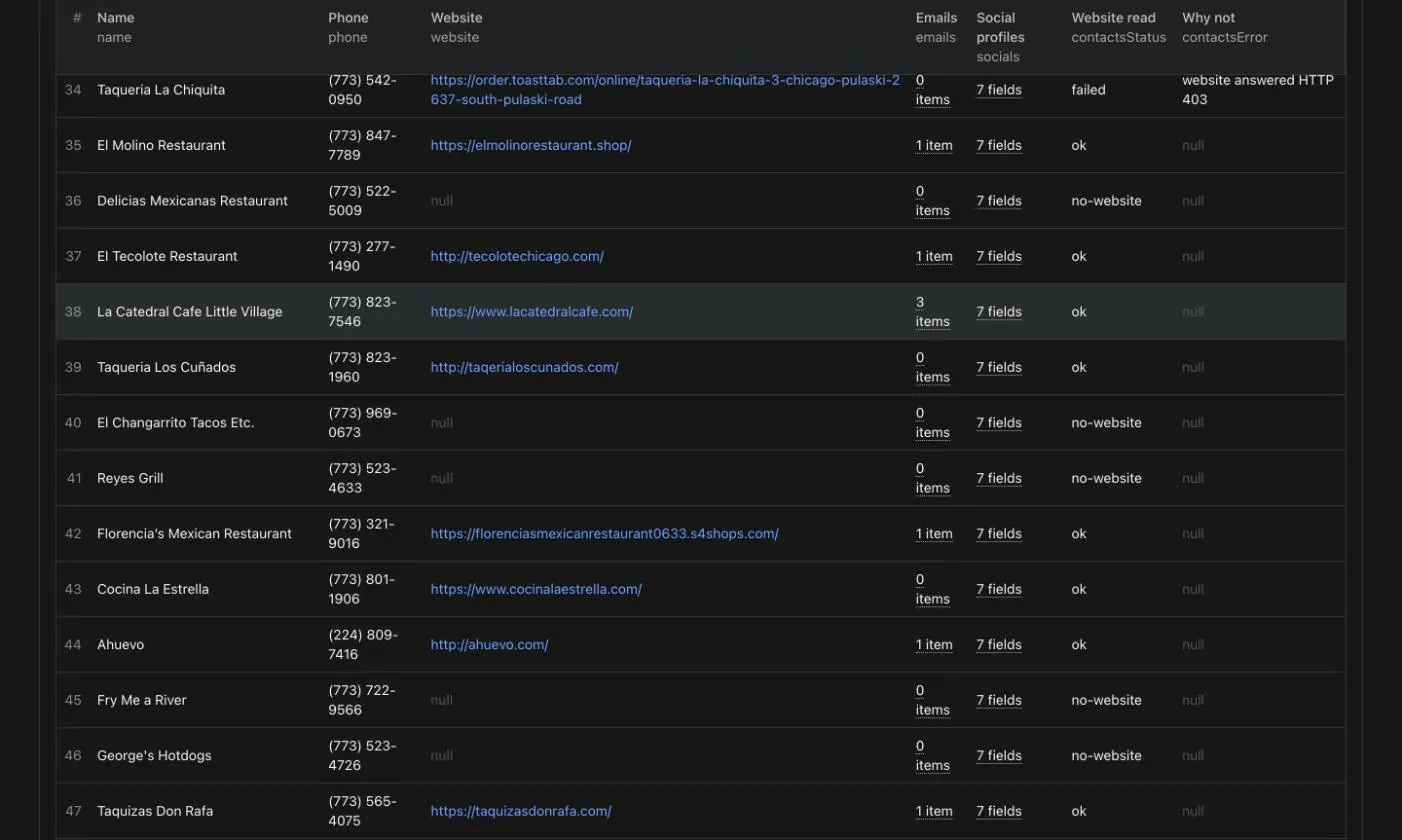
Task: Select row number 38
Action: 73,312
